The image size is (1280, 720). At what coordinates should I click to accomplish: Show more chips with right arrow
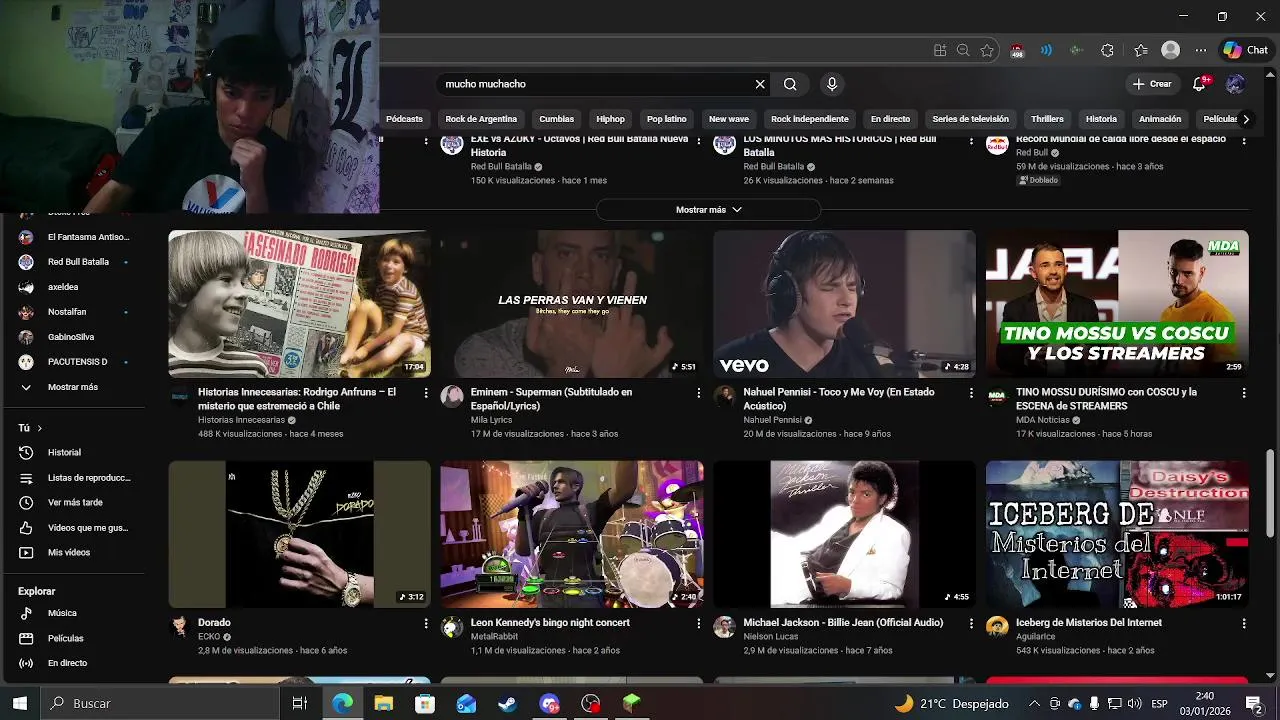point(1245,119)
